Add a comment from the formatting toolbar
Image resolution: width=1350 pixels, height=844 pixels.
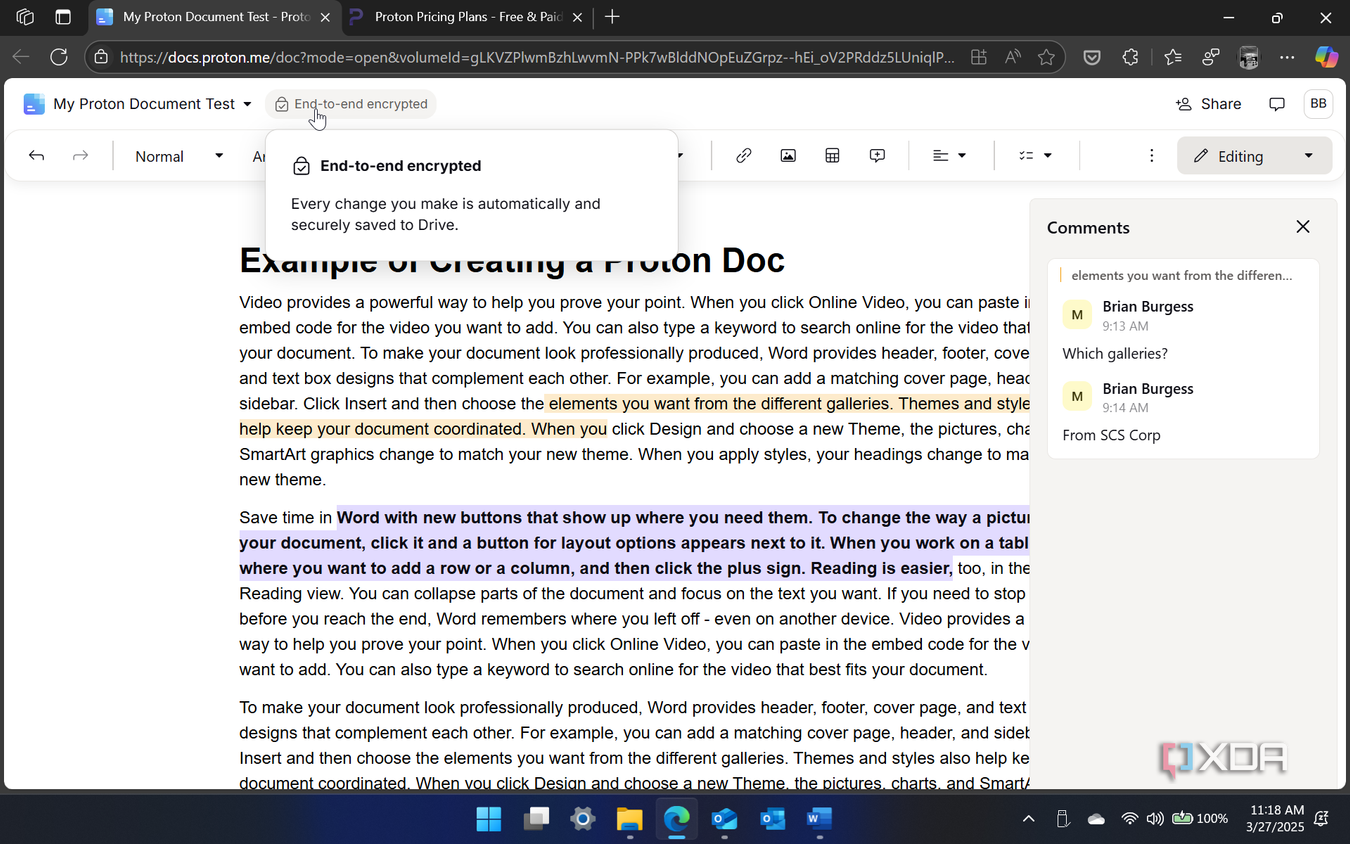click(877, 156)
